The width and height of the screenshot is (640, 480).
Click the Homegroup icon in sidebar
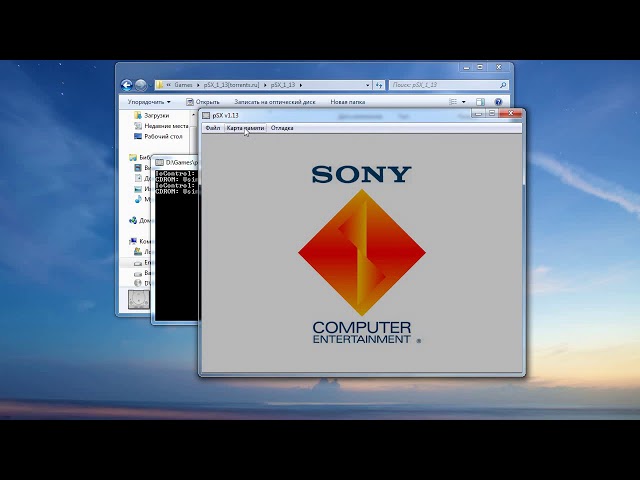pyautogui.click(x=133, y=220)
